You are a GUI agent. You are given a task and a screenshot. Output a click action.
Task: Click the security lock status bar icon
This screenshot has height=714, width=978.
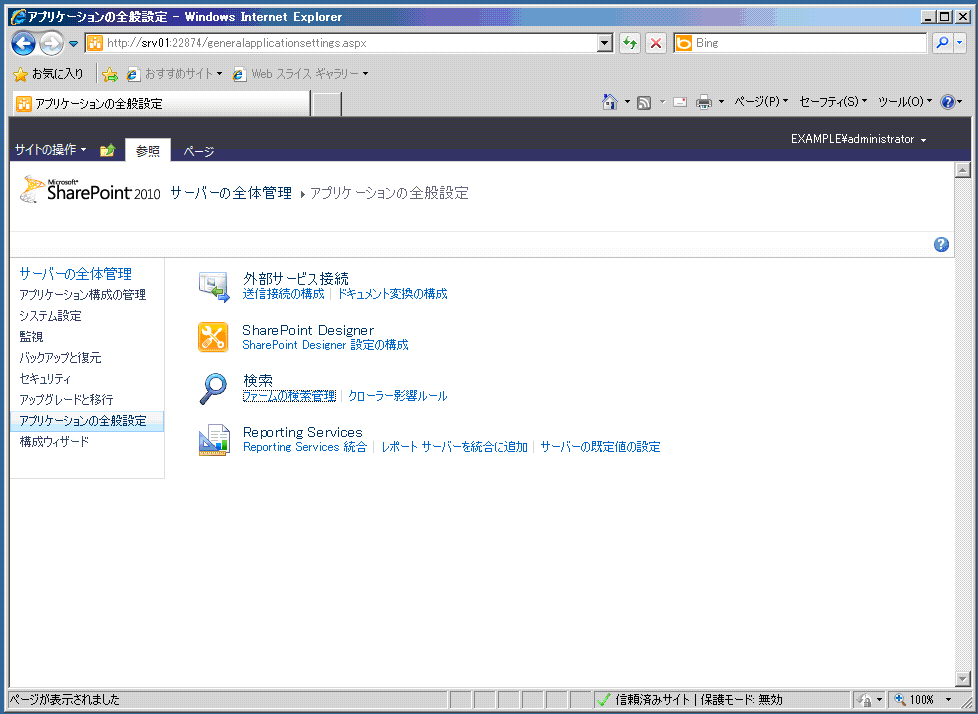[x=864, y=700]
